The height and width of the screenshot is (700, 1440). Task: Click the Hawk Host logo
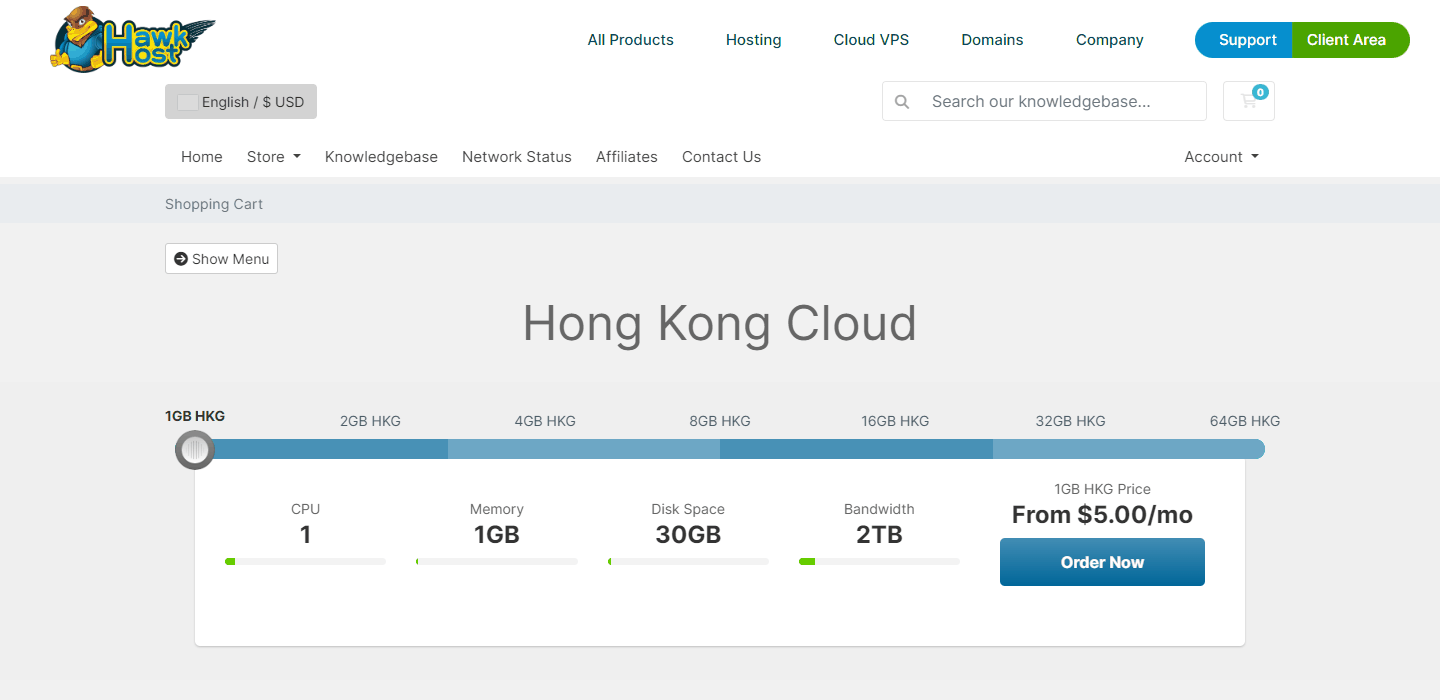click(133, 39)
